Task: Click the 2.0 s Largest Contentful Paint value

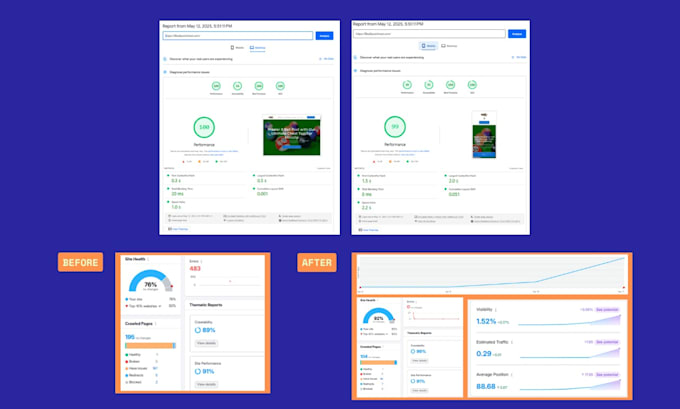Action: coord(454,181)
